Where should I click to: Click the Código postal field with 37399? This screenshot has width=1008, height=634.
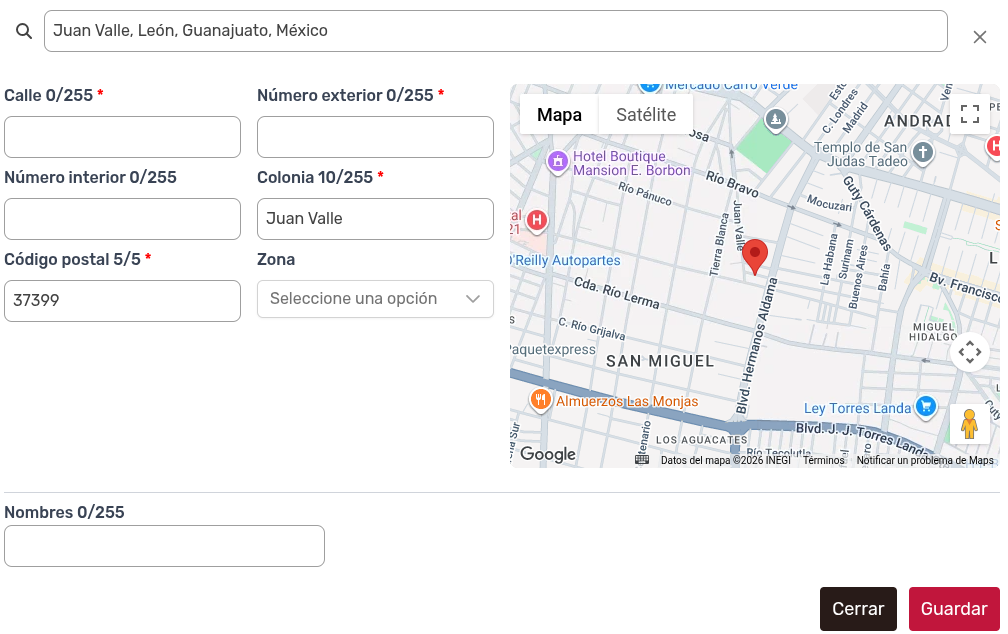coord(122,301)
